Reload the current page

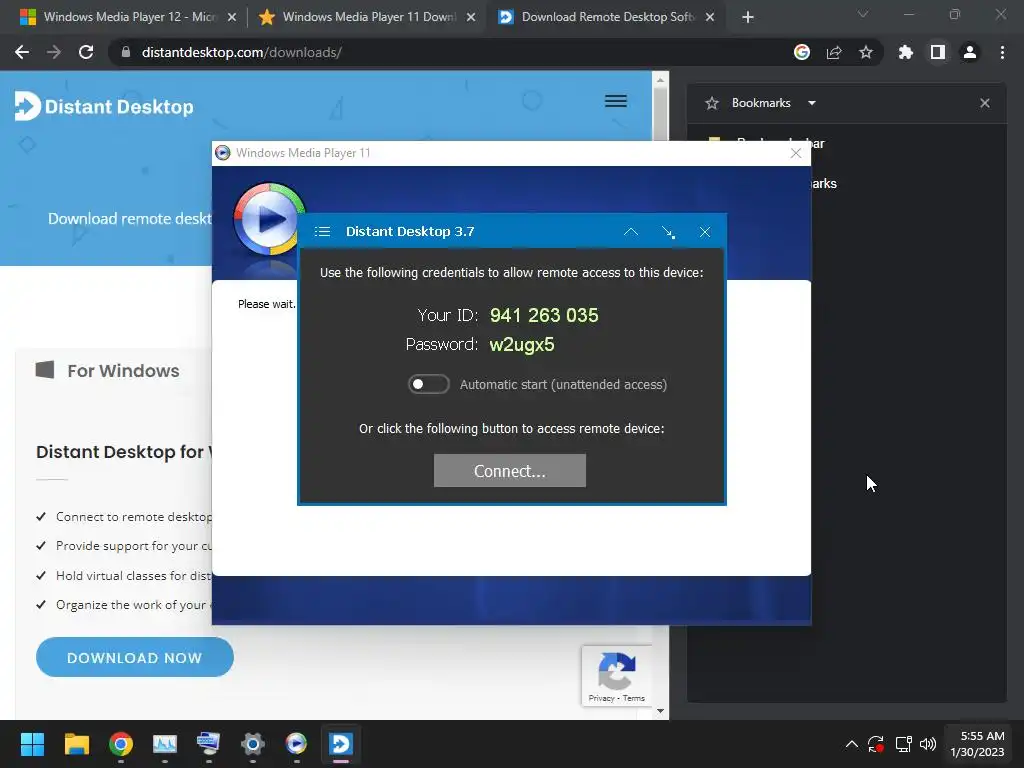86,52
